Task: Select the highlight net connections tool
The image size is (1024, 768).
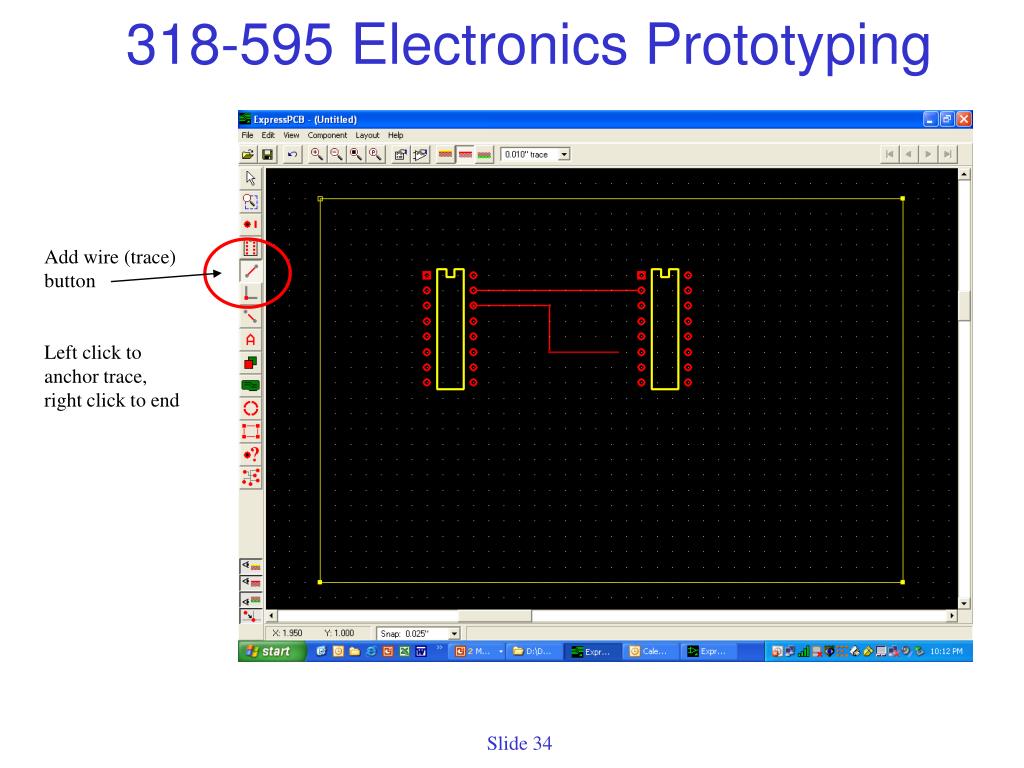Action: tap(251, 477)
